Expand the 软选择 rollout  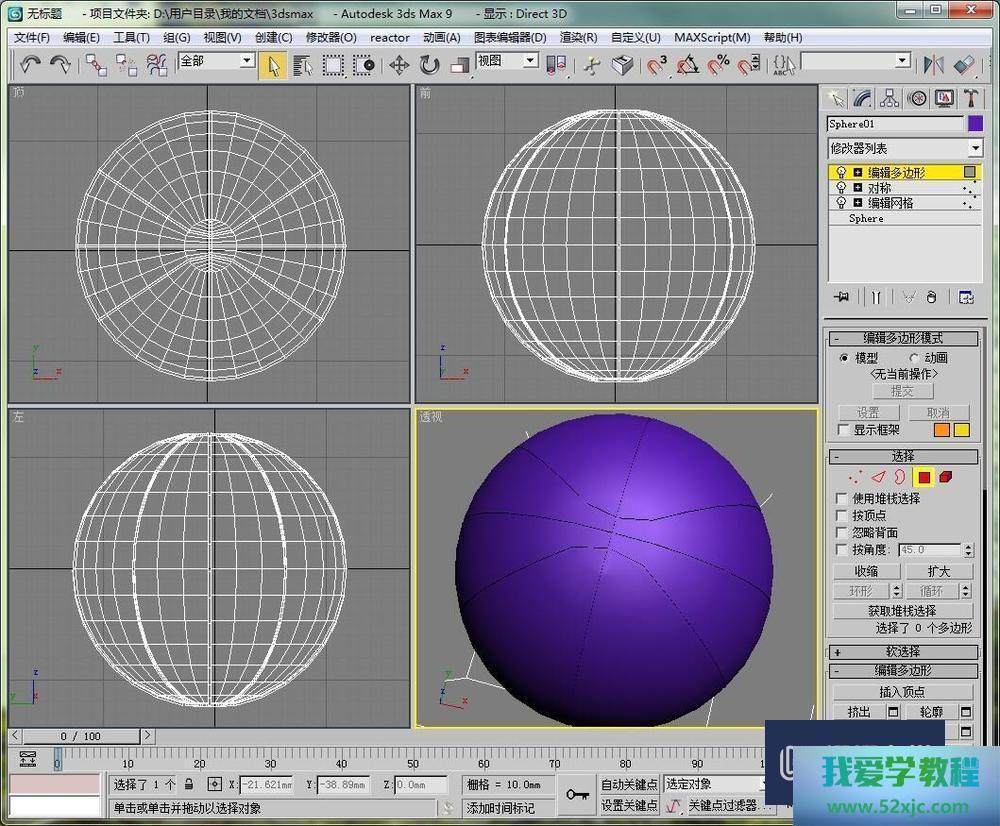click(x=903, y=651)
